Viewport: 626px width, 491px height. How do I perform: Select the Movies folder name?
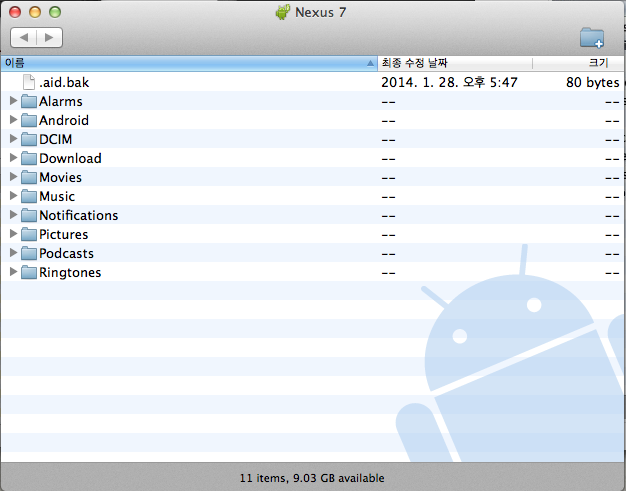click(x=60, y=177)
